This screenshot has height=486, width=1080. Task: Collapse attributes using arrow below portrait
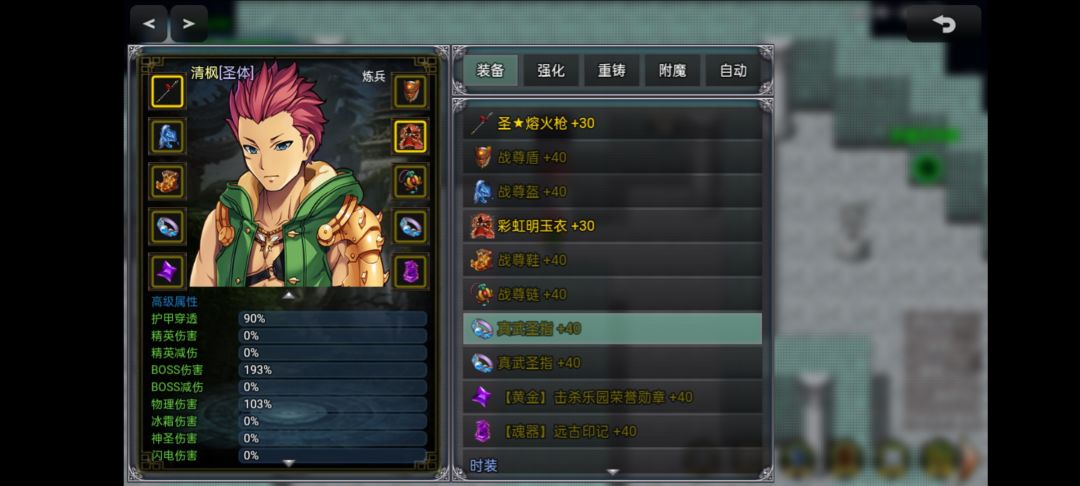(289, 295)
